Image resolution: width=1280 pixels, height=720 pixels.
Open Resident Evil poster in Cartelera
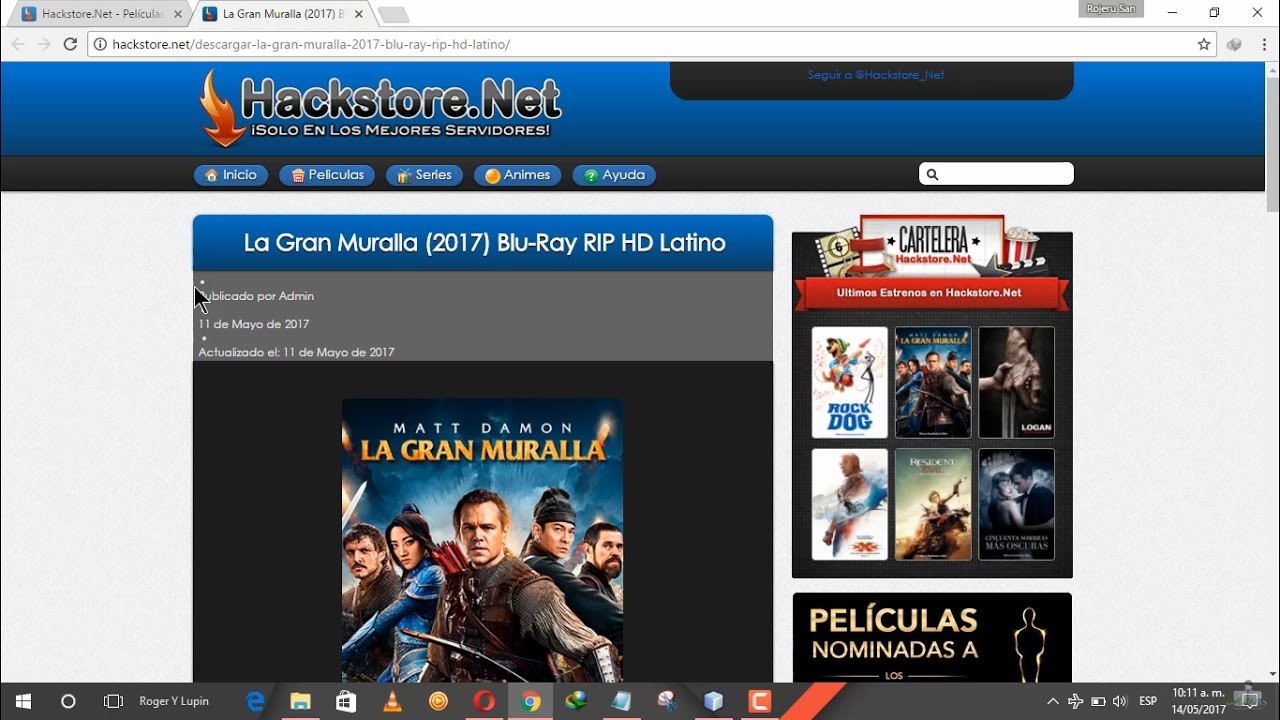[x=933, y=504]
